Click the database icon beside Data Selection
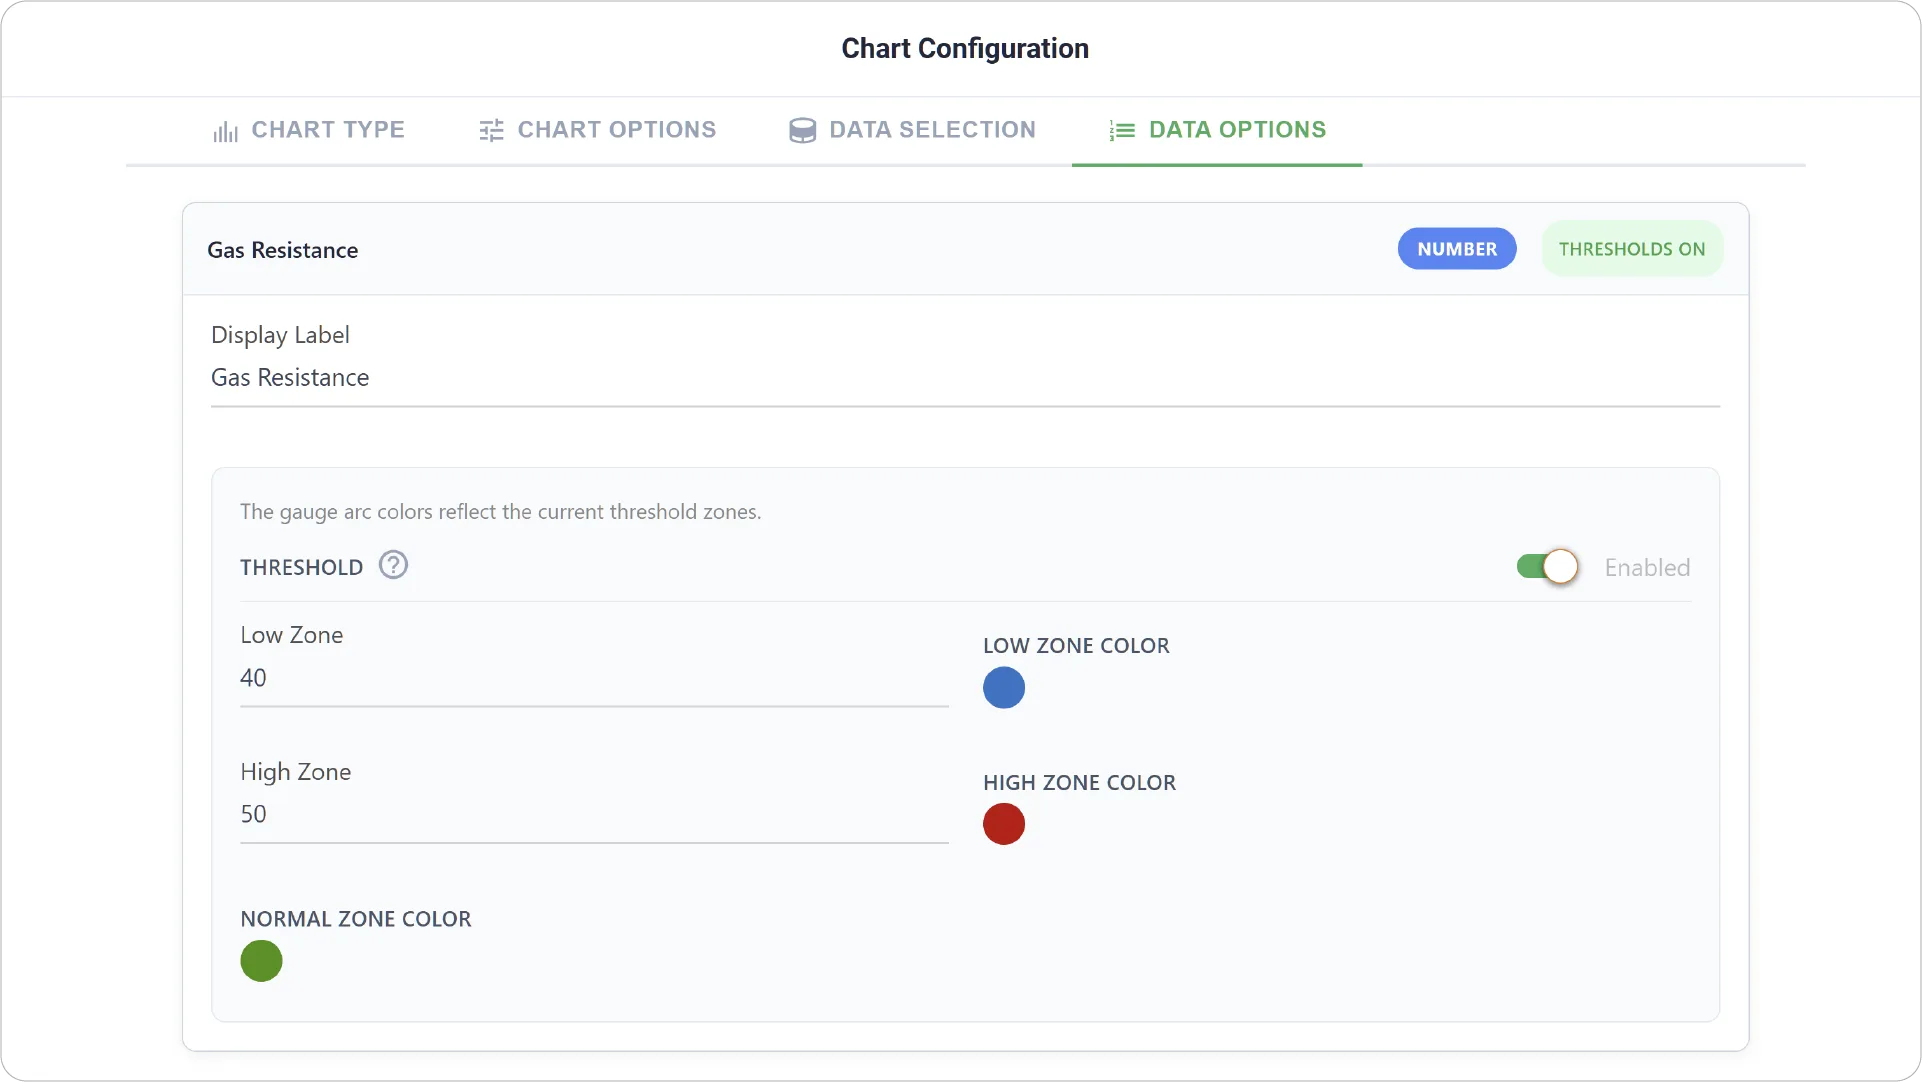The image size is (1922, 1082). [x=802, y=131]
